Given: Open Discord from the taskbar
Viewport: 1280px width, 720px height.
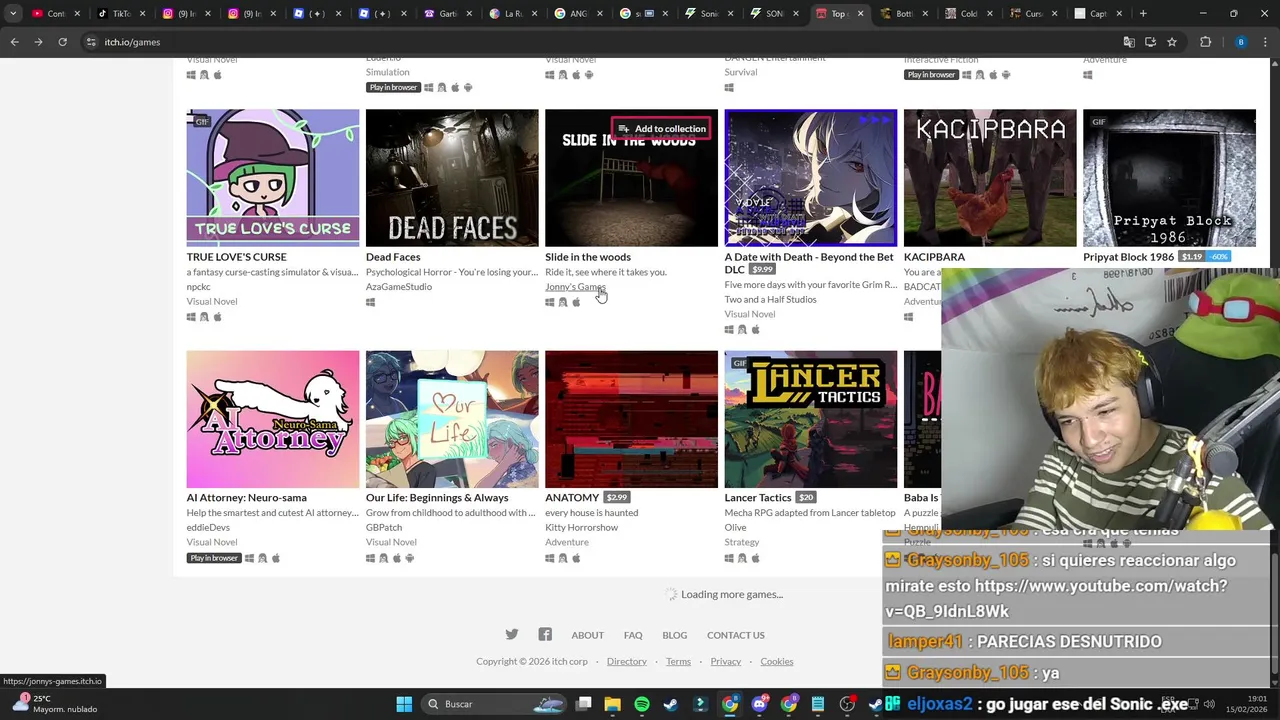Looking at the screenshot, I should click(x=759, y=704).
